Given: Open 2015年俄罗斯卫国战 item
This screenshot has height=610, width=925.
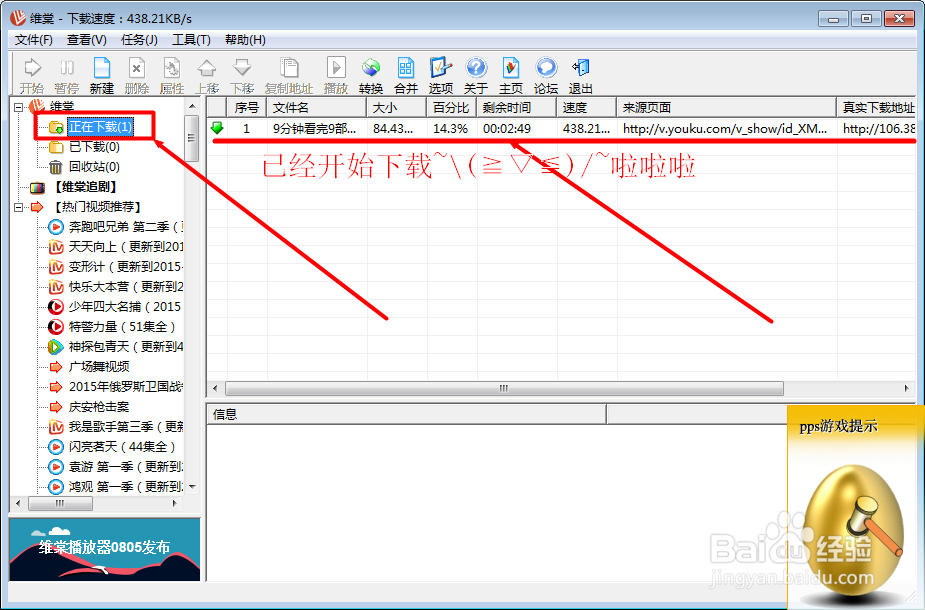Looking at the screenshot, I should click(126, 387).
